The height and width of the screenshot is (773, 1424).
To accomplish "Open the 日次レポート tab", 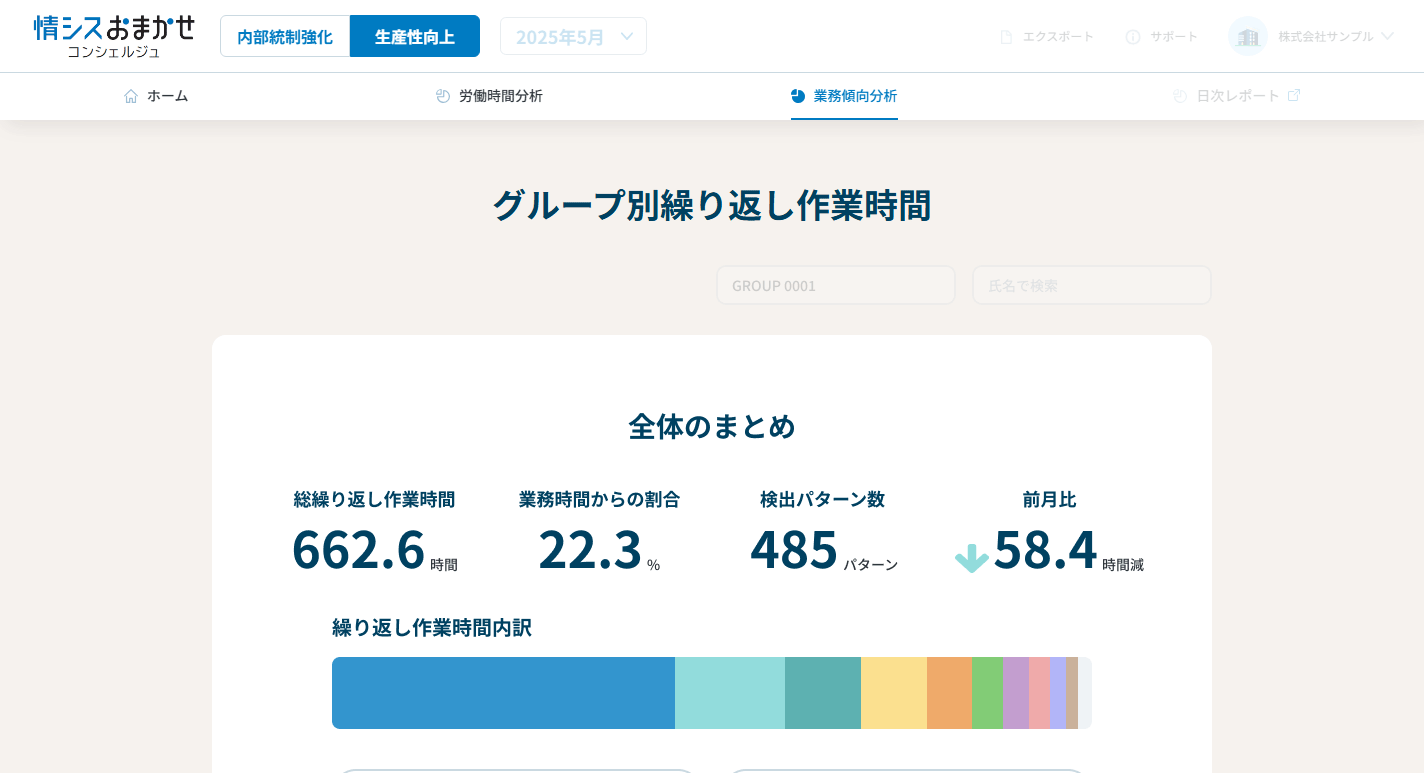I will 1236,95.
